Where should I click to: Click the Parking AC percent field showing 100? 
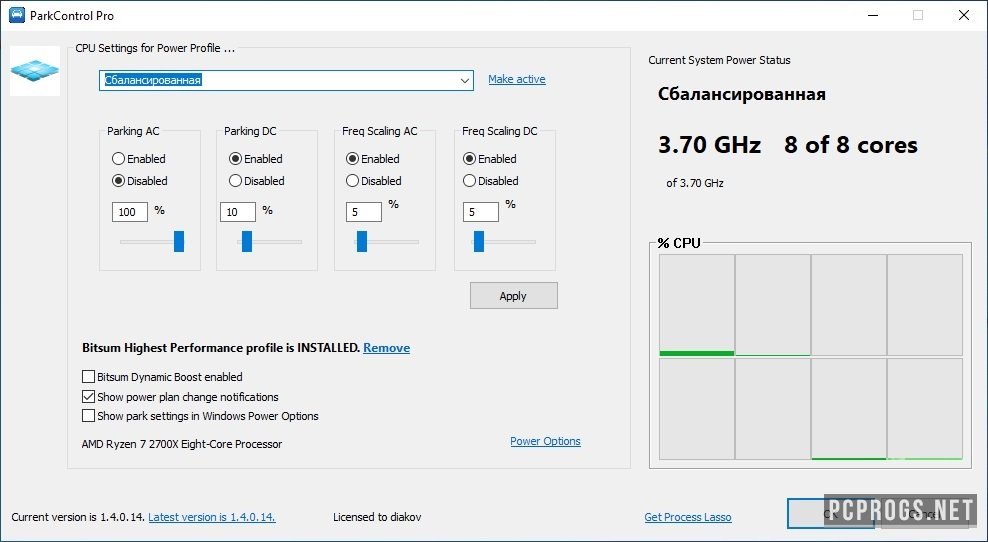[130, 212]
